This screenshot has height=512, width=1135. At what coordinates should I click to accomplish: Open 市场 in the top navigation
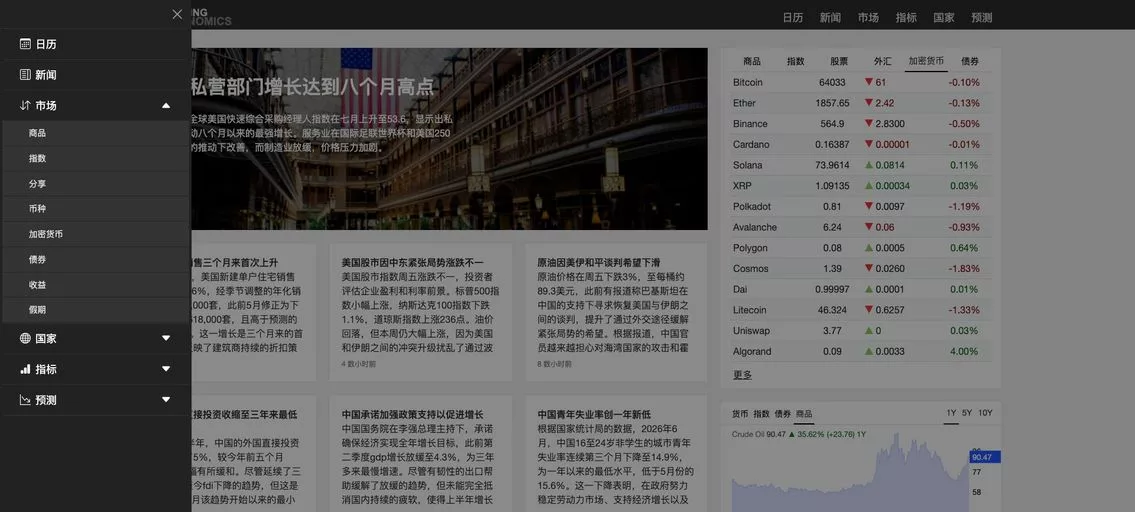pyautogui.click(x=868, y=17)
